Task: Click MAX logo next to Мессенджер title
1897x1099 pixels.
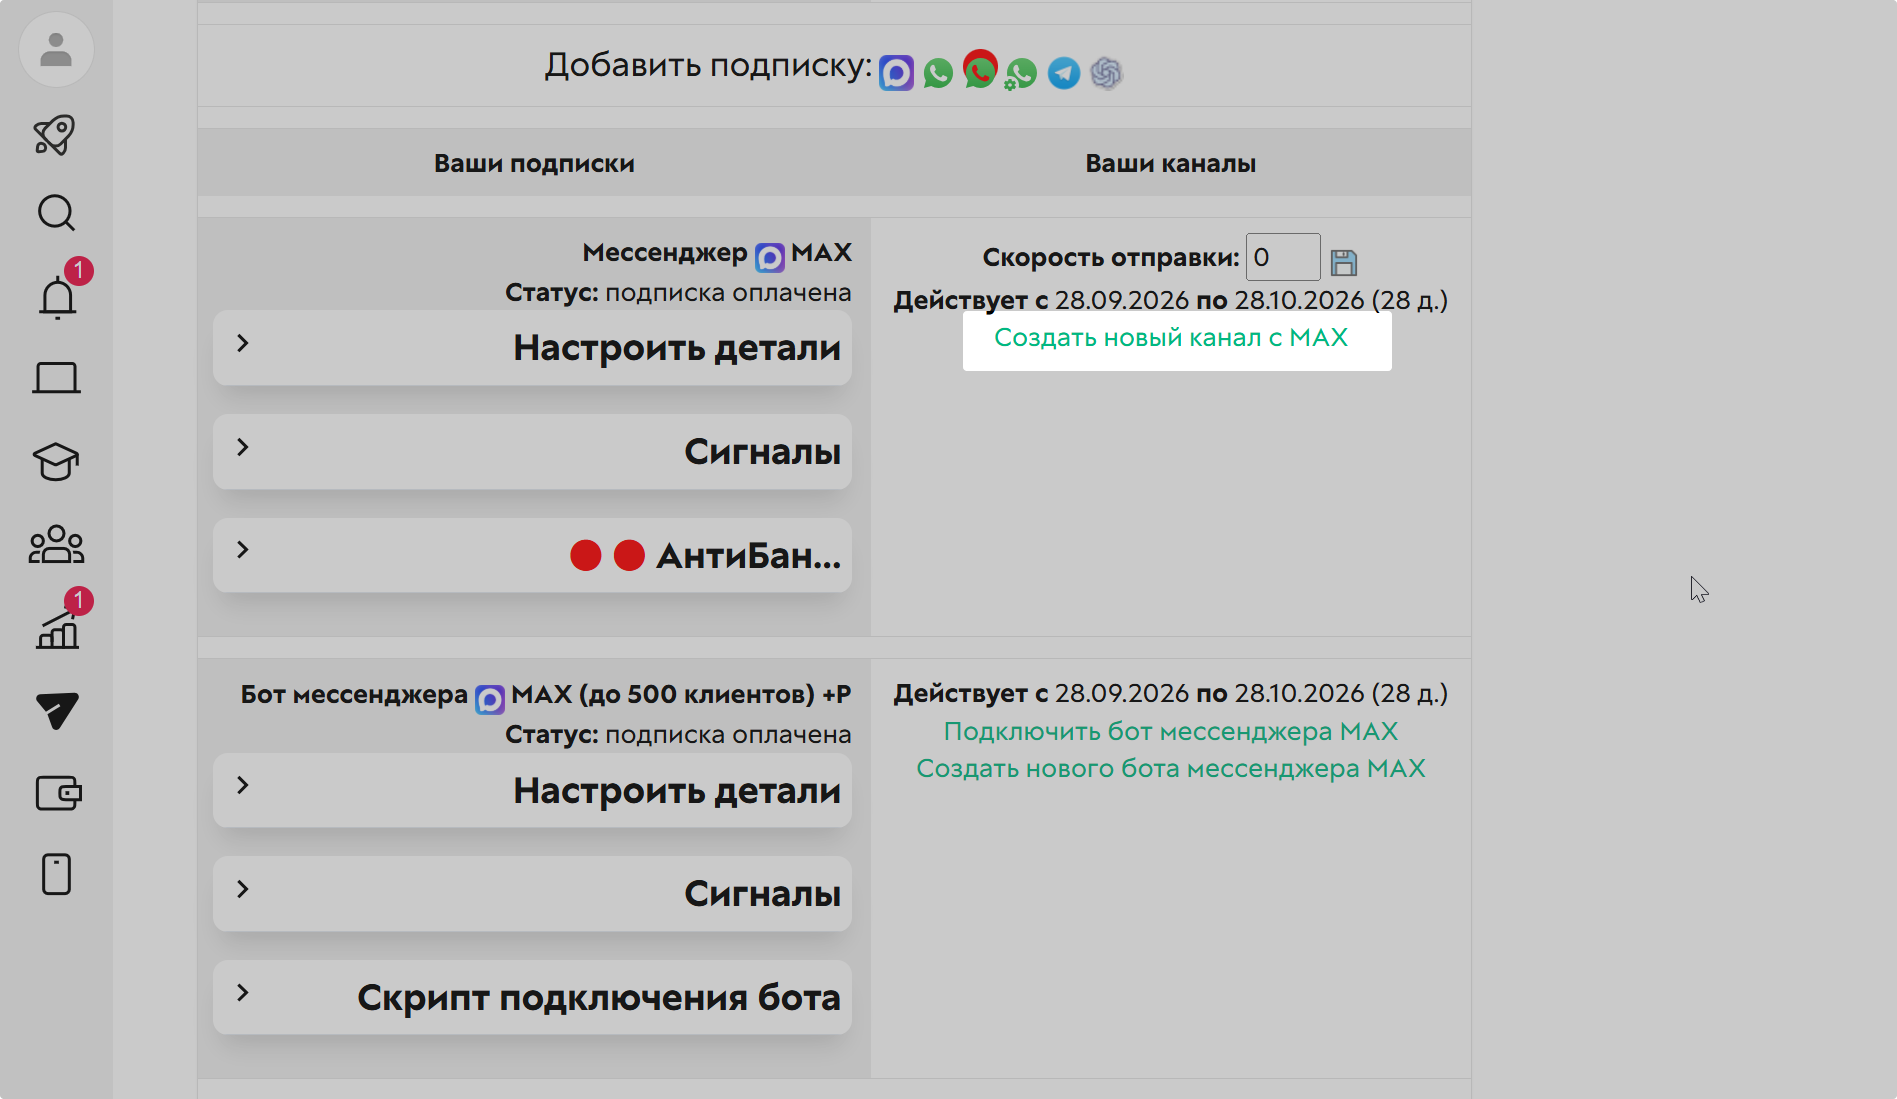Action: tap(769, 257)
